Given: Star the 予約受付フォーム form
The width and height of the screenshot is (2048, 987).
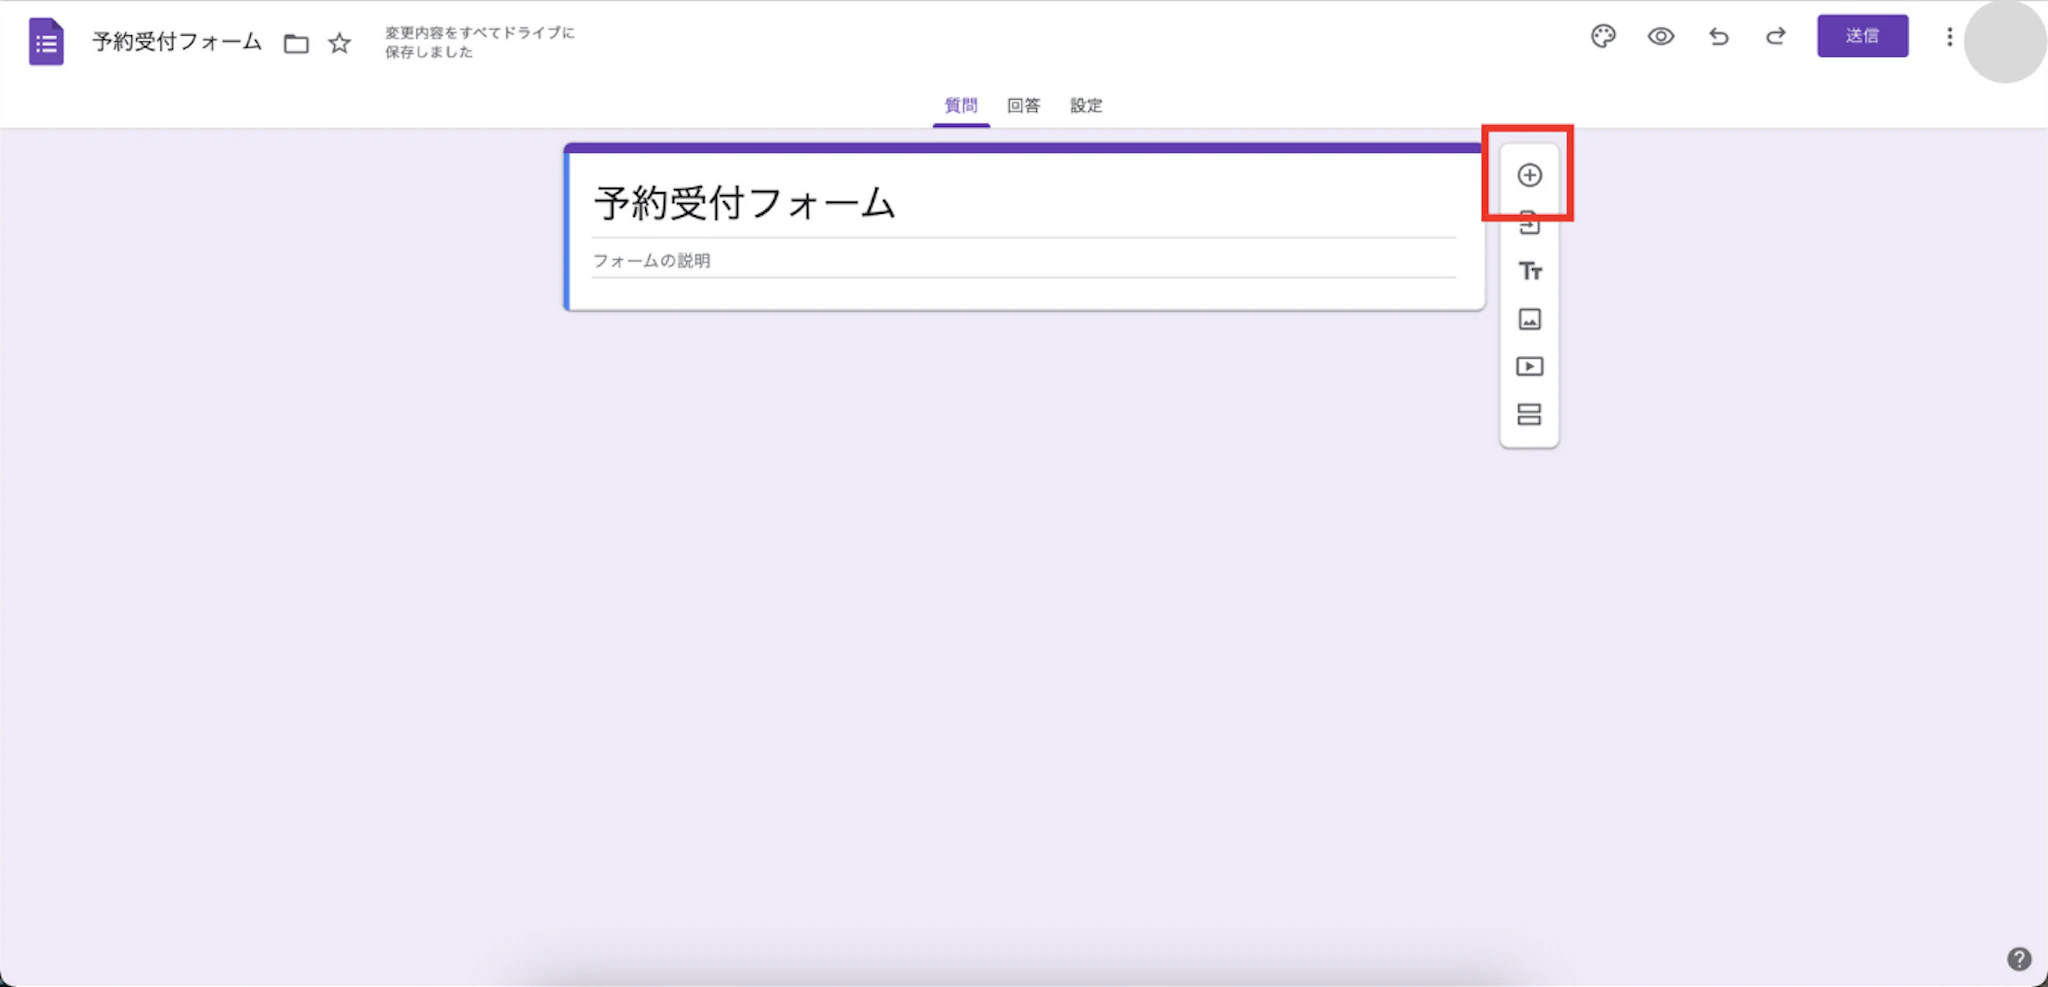Looking at the screenshot, I should [x=339, y=43].
